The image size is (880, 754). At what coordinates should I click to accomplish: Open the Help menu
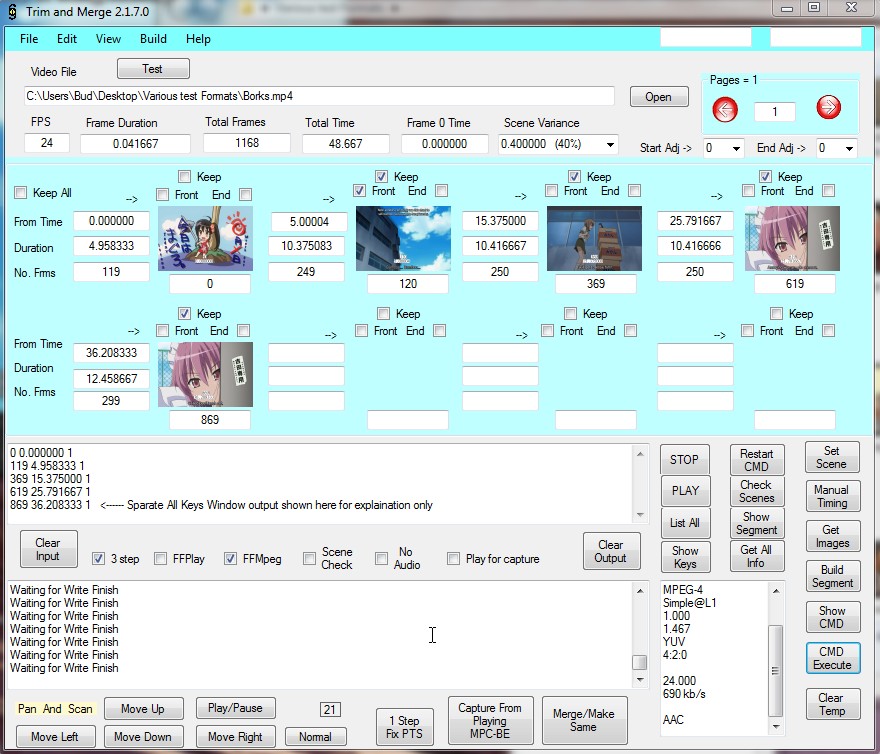point(198,39)
